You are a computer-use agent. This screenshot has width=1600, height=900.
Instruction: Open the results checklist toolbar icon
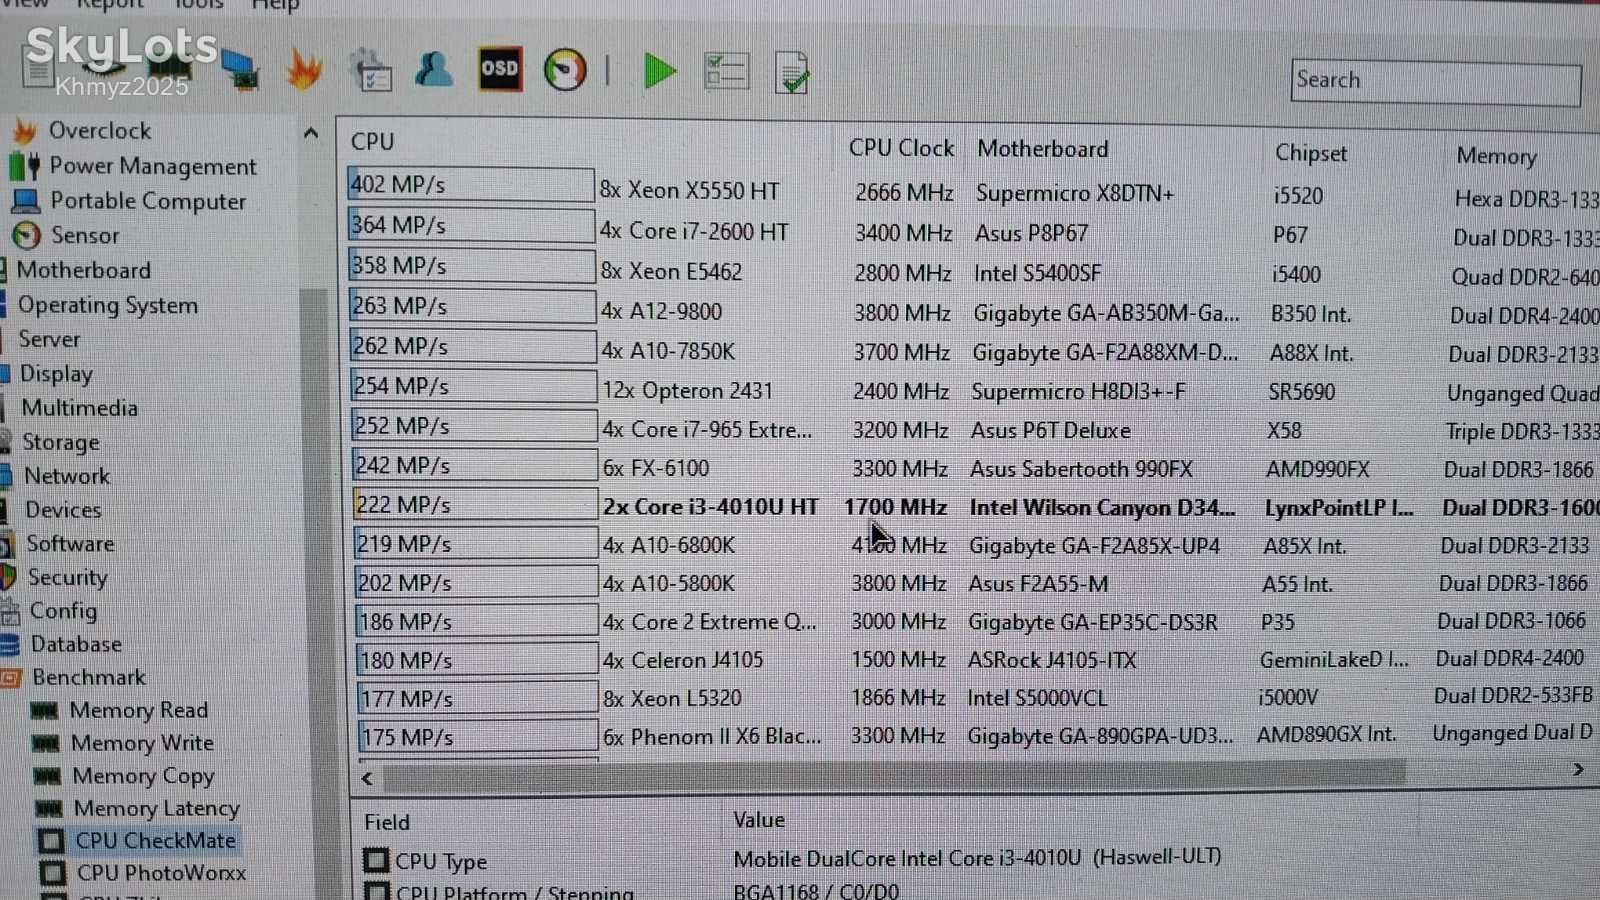(x=727, y=71)
